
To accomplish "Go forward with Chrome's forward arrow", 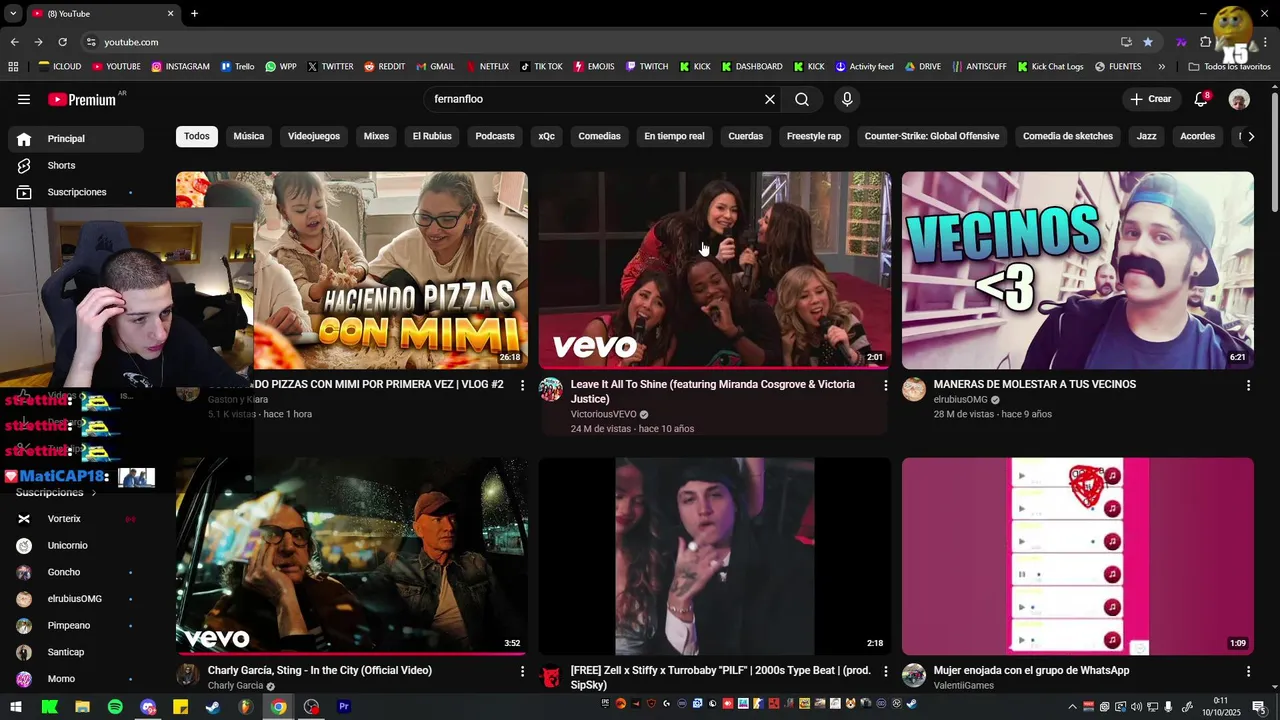I will pyautogui.click(x=38, y=42).
